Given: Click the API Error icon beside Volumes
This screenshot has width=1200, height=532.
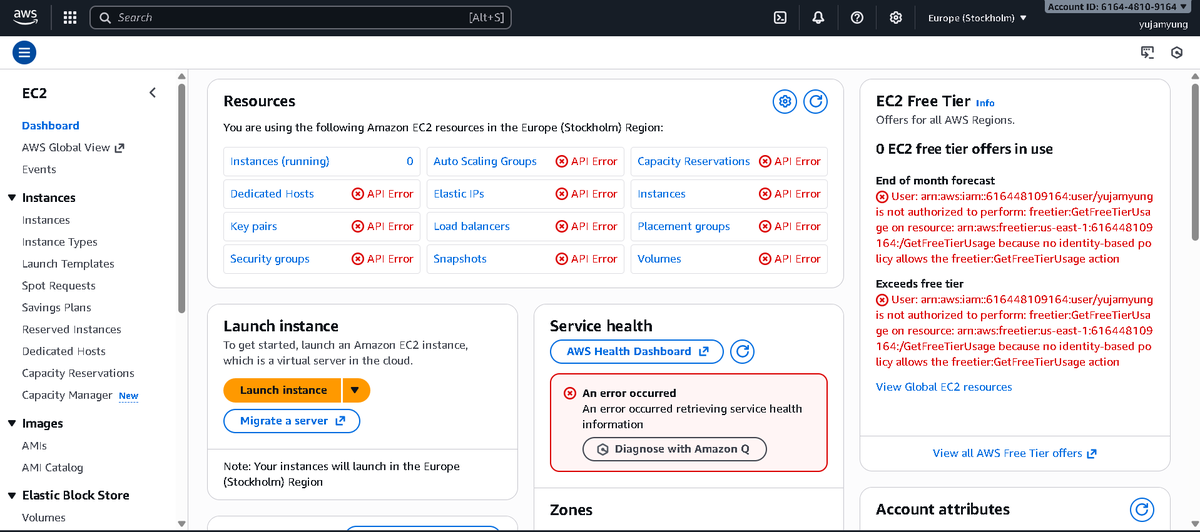Looking at the screenshot, I should pos(765,259).
